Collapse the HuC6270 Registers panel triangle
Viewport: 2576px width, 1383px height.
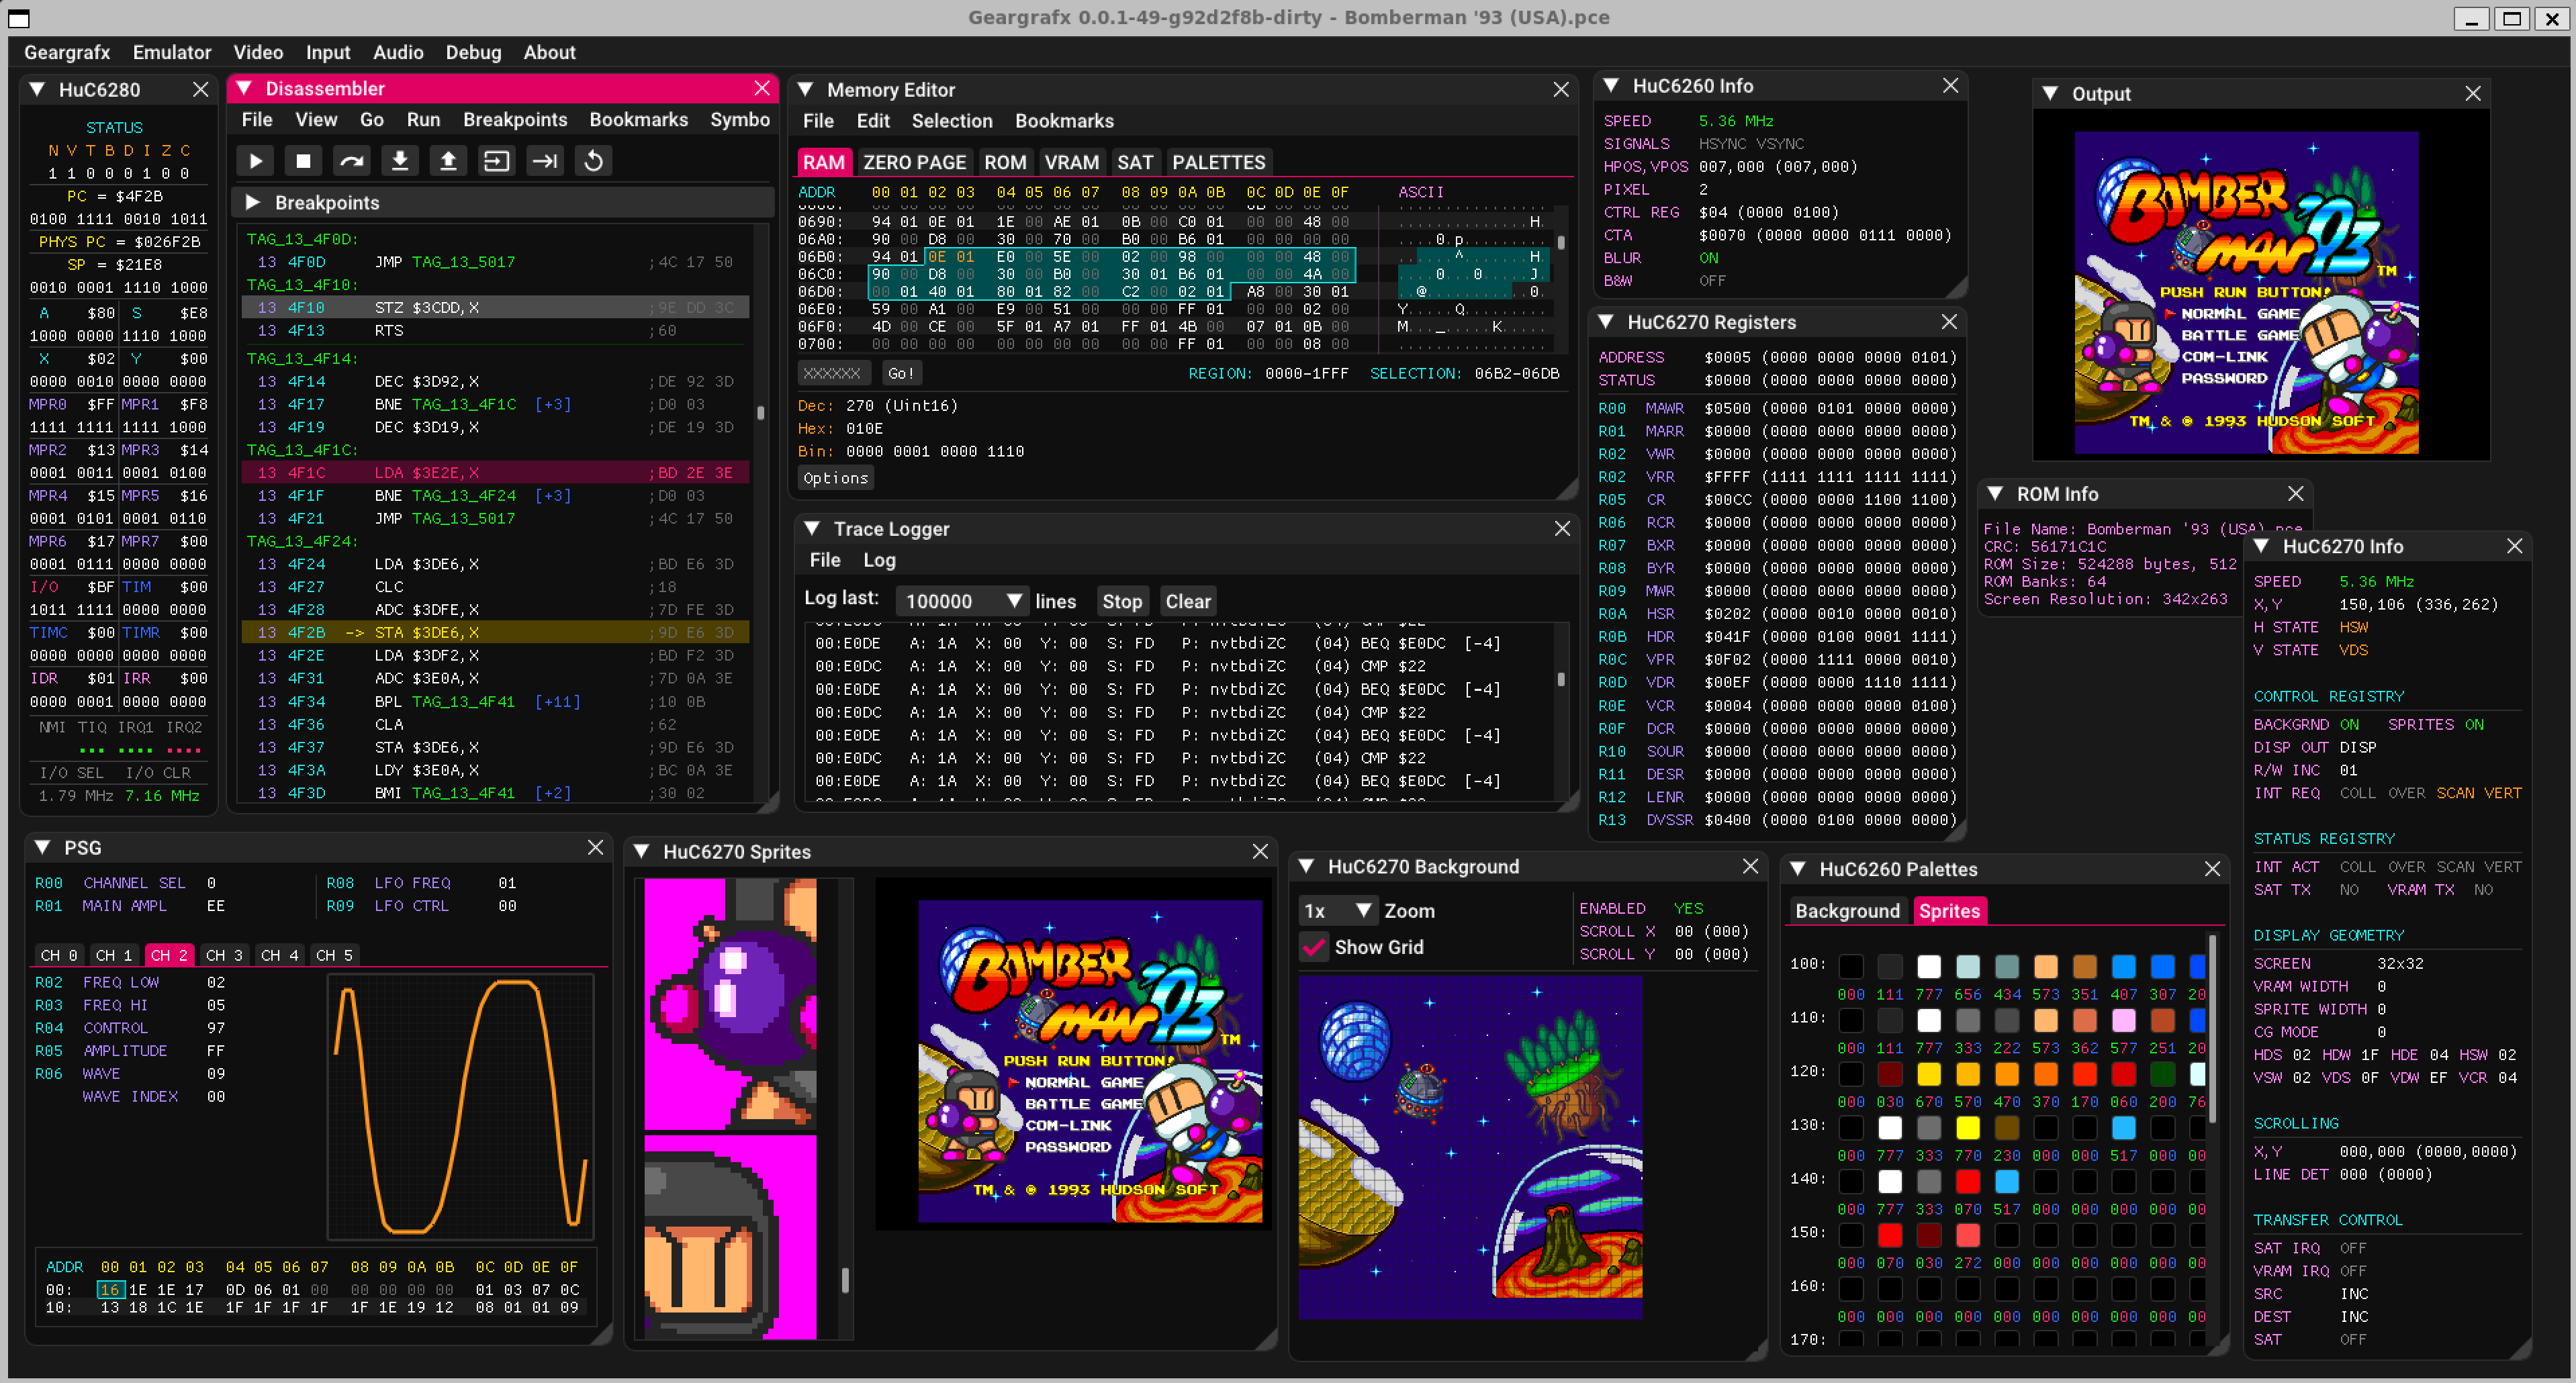[1605, 322]
